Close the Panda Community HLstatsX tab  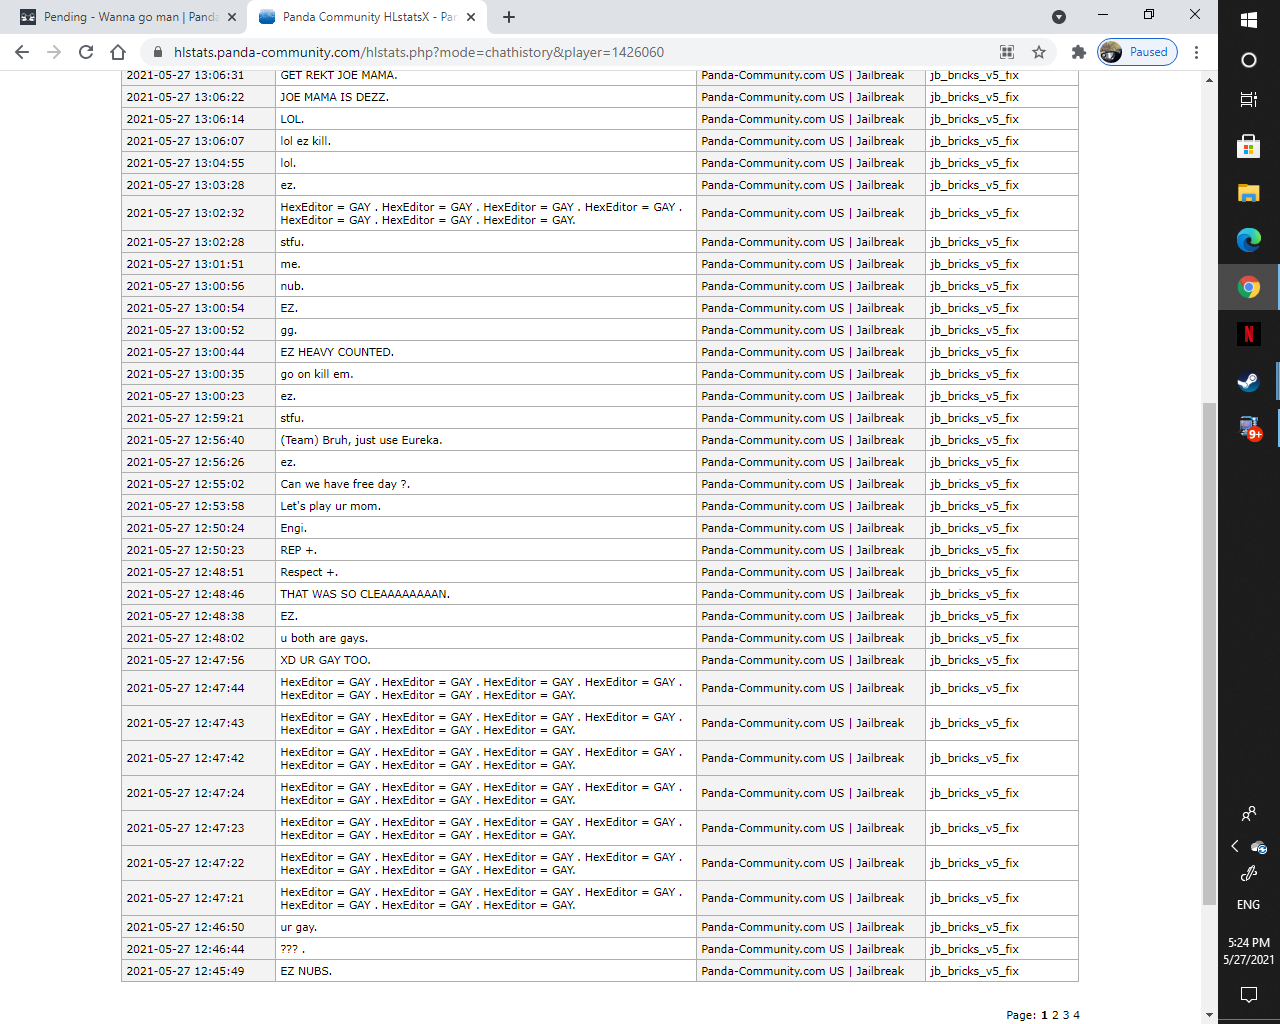click(x=471, y=17)
